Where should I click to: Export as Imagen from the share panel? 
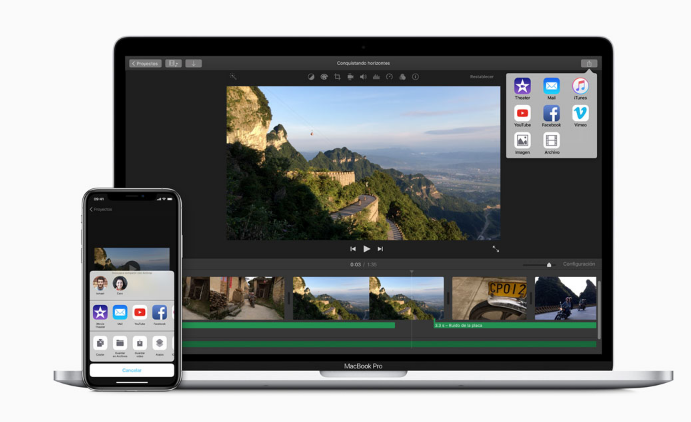[x=522, y=141]
